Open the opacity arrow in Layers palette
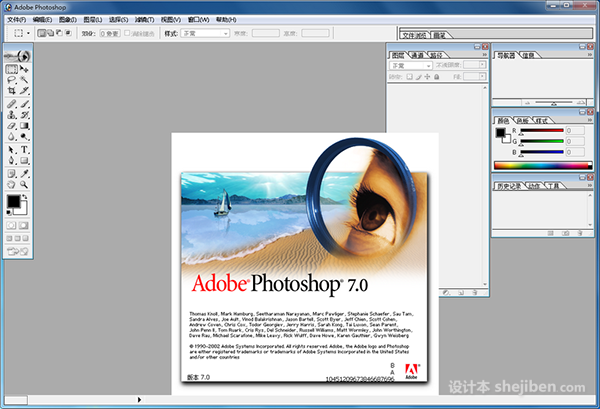Image resolution: width=600 pixels, height=409 pixels. pos(483,65)
